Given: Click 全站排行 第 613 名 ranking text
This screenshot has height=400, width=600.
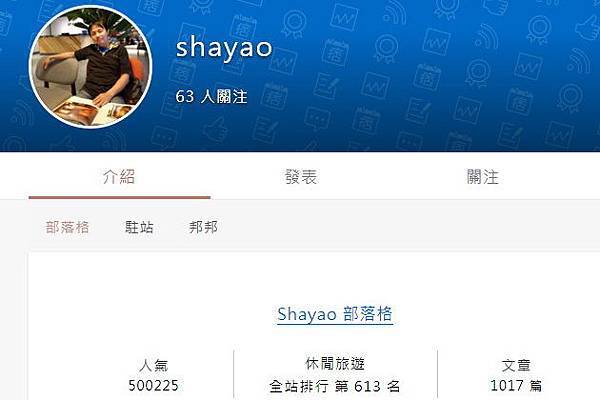Looking at the screenshot, I should pyautogui.click(x=335, y=386).
